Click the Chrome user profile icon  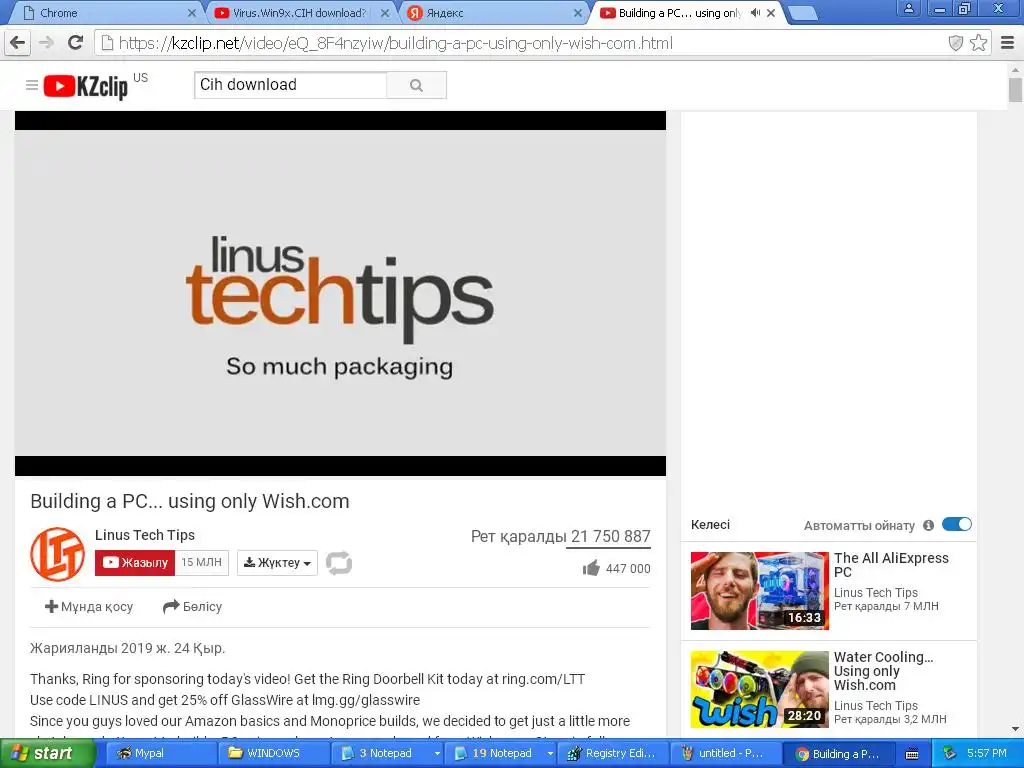pyautogui.click(x=908, y=8)
